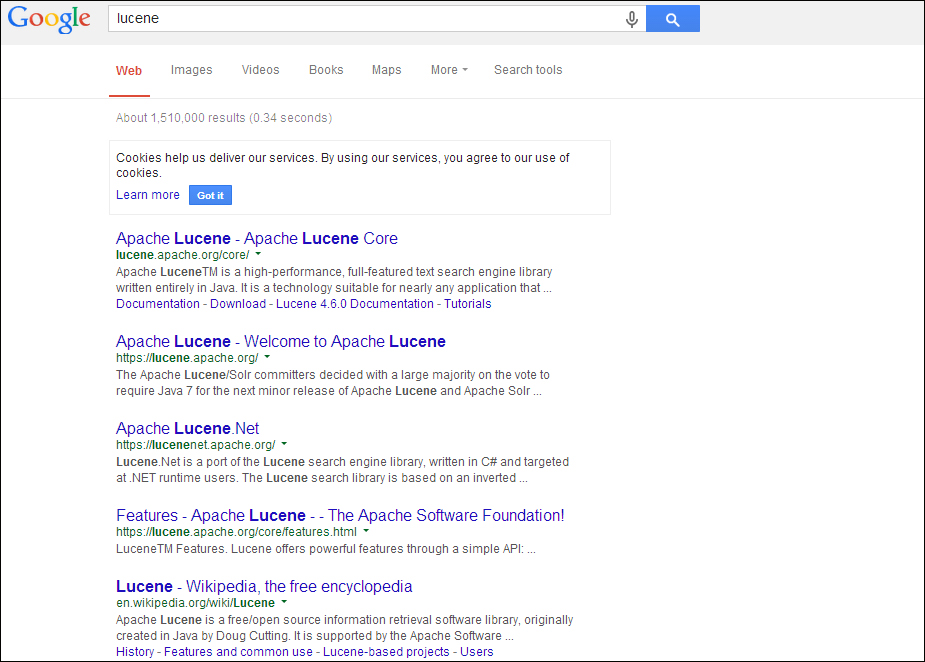Open Features - Apache Lucene result

coord(340,516)
